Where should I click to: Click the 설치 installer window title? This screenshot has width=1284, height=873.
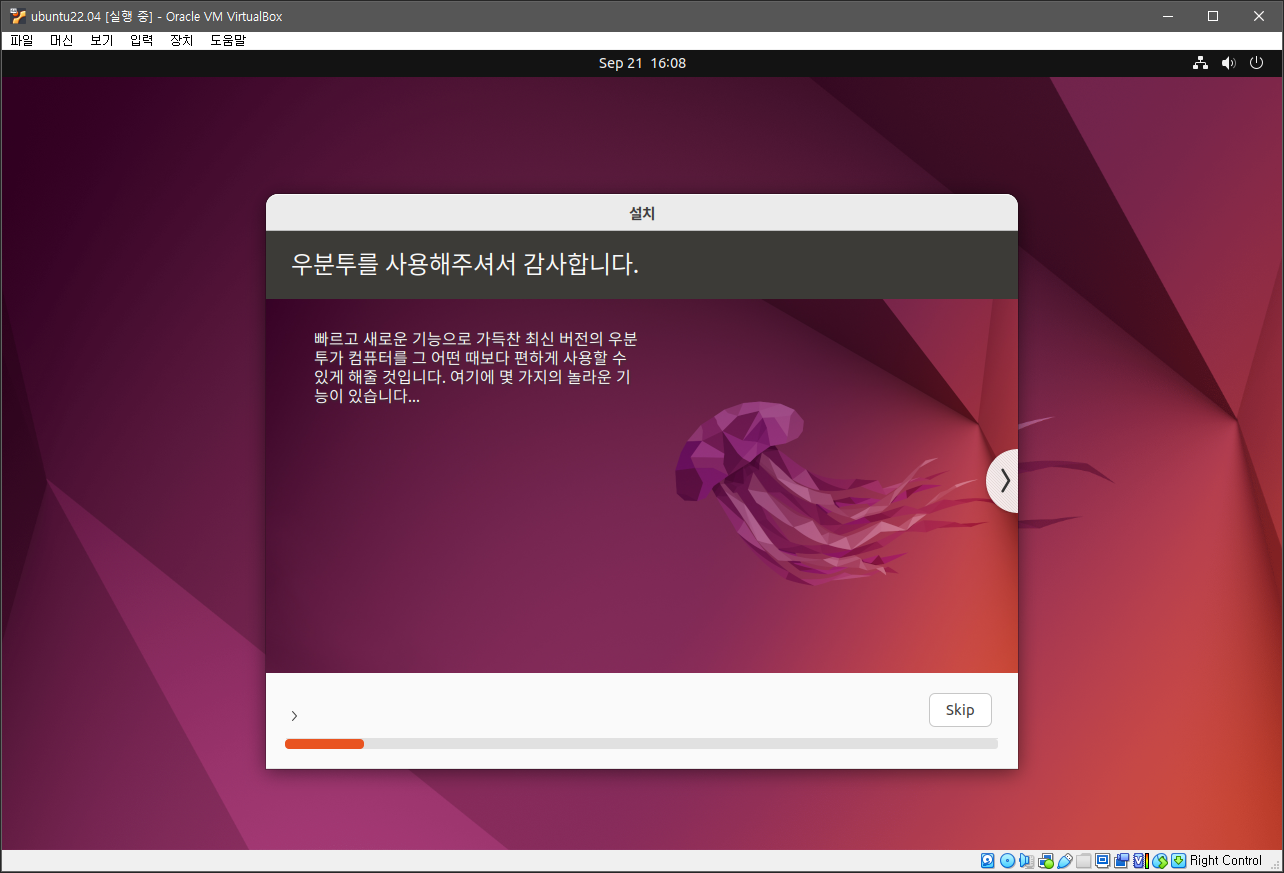pos(642,213)
